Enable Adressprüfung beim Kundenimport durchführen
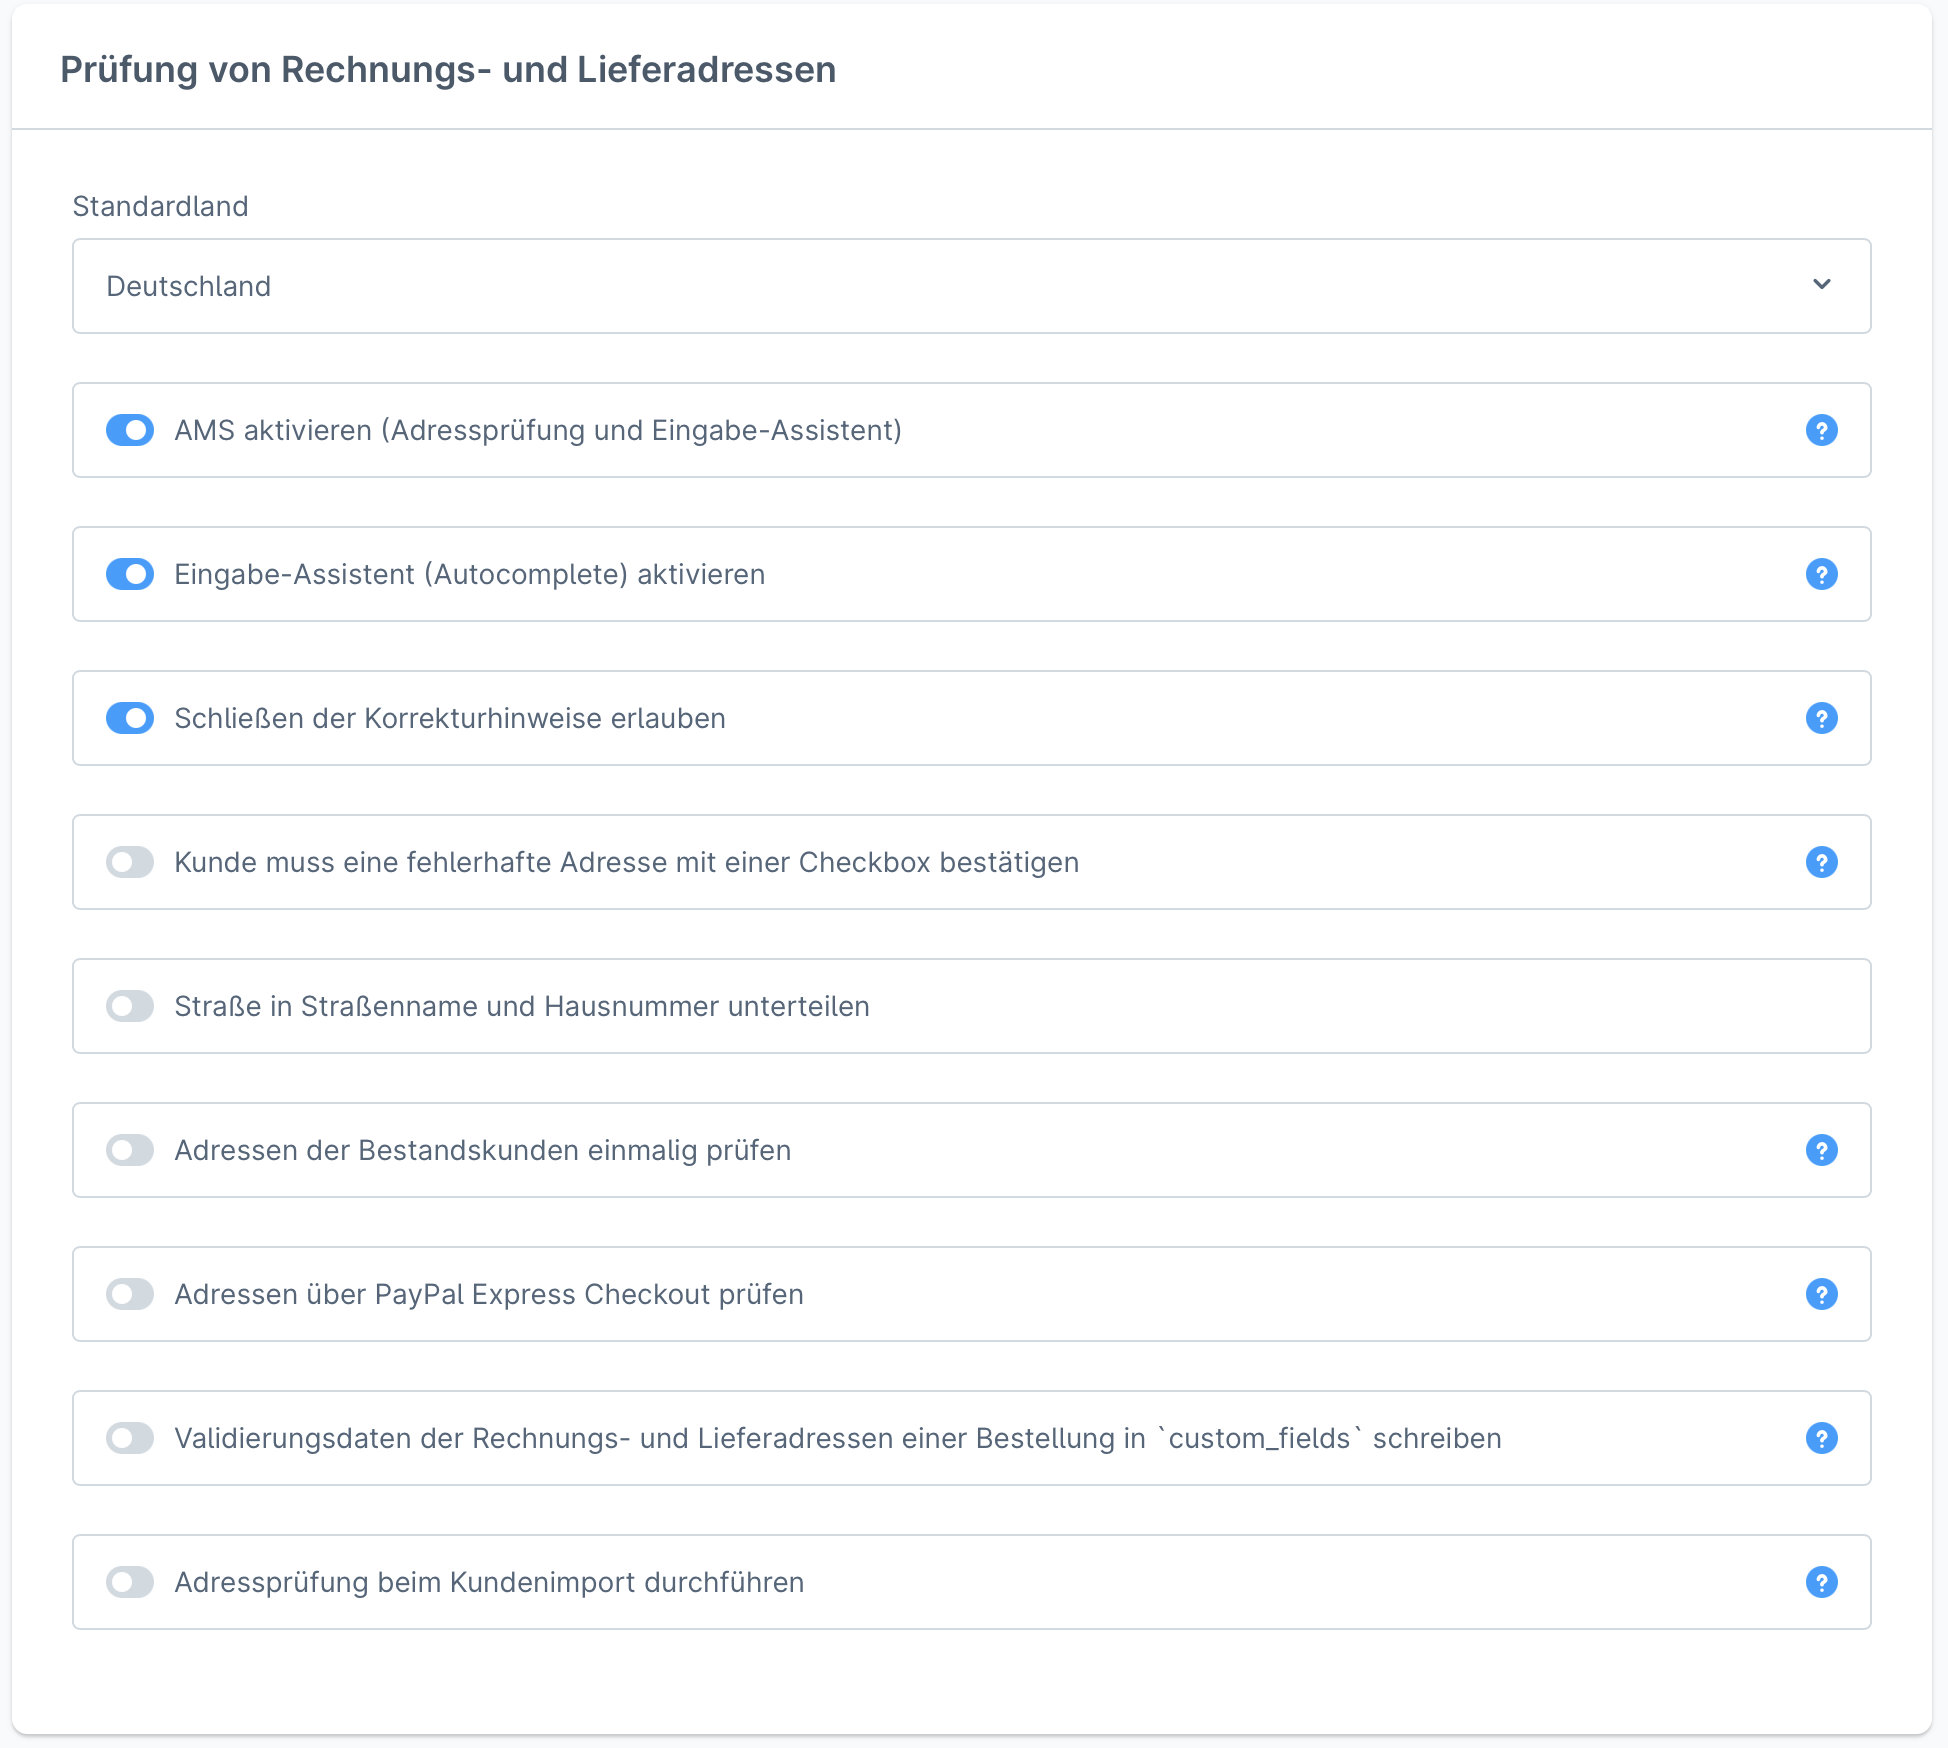This screenshot has height=1748, width=1948. [130, 1582]
